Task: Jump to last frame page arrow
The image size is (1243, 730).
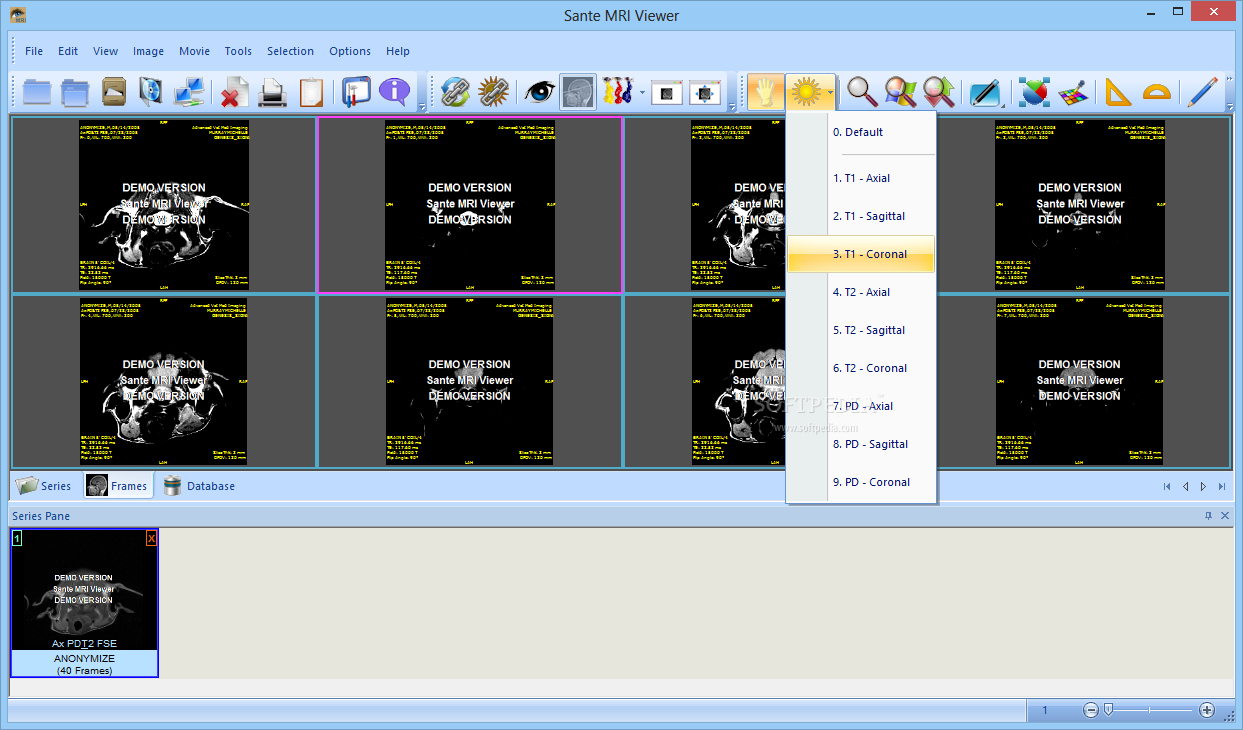Action: (x=1222, y=487)
